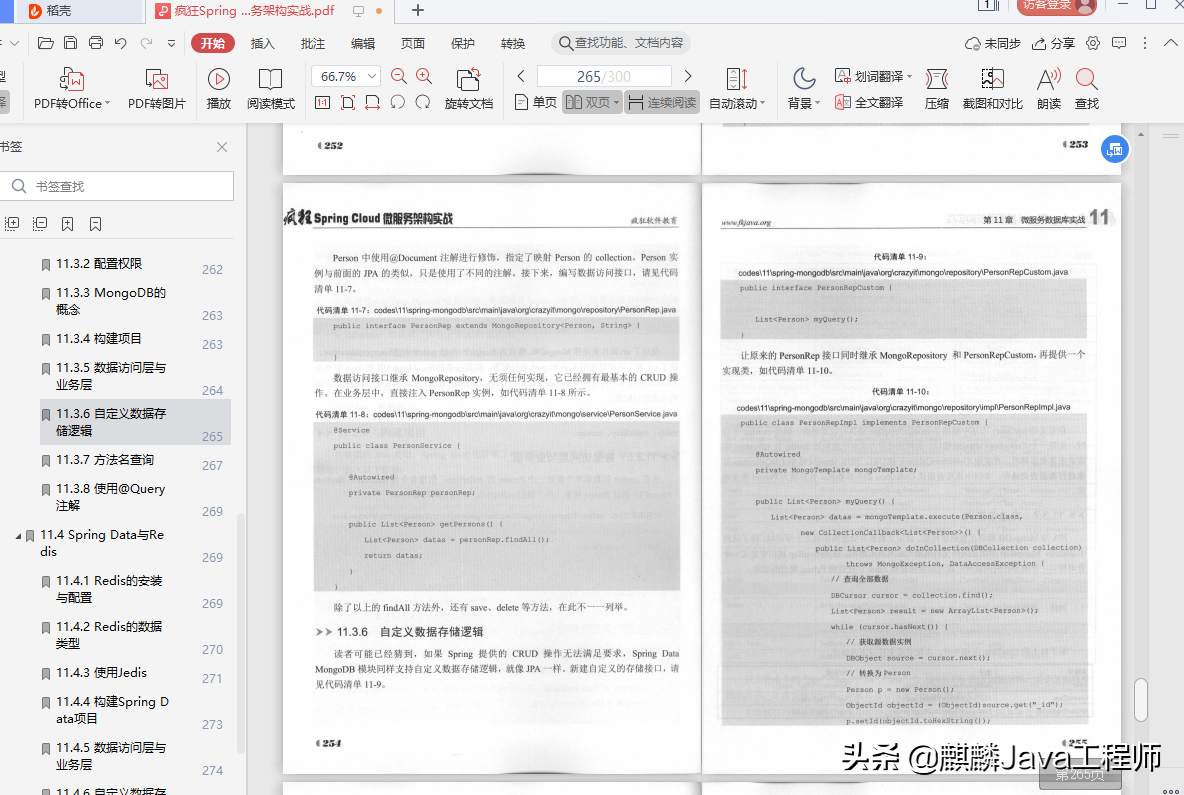Click the 书签查找 bookmark search field

(118, 186)
